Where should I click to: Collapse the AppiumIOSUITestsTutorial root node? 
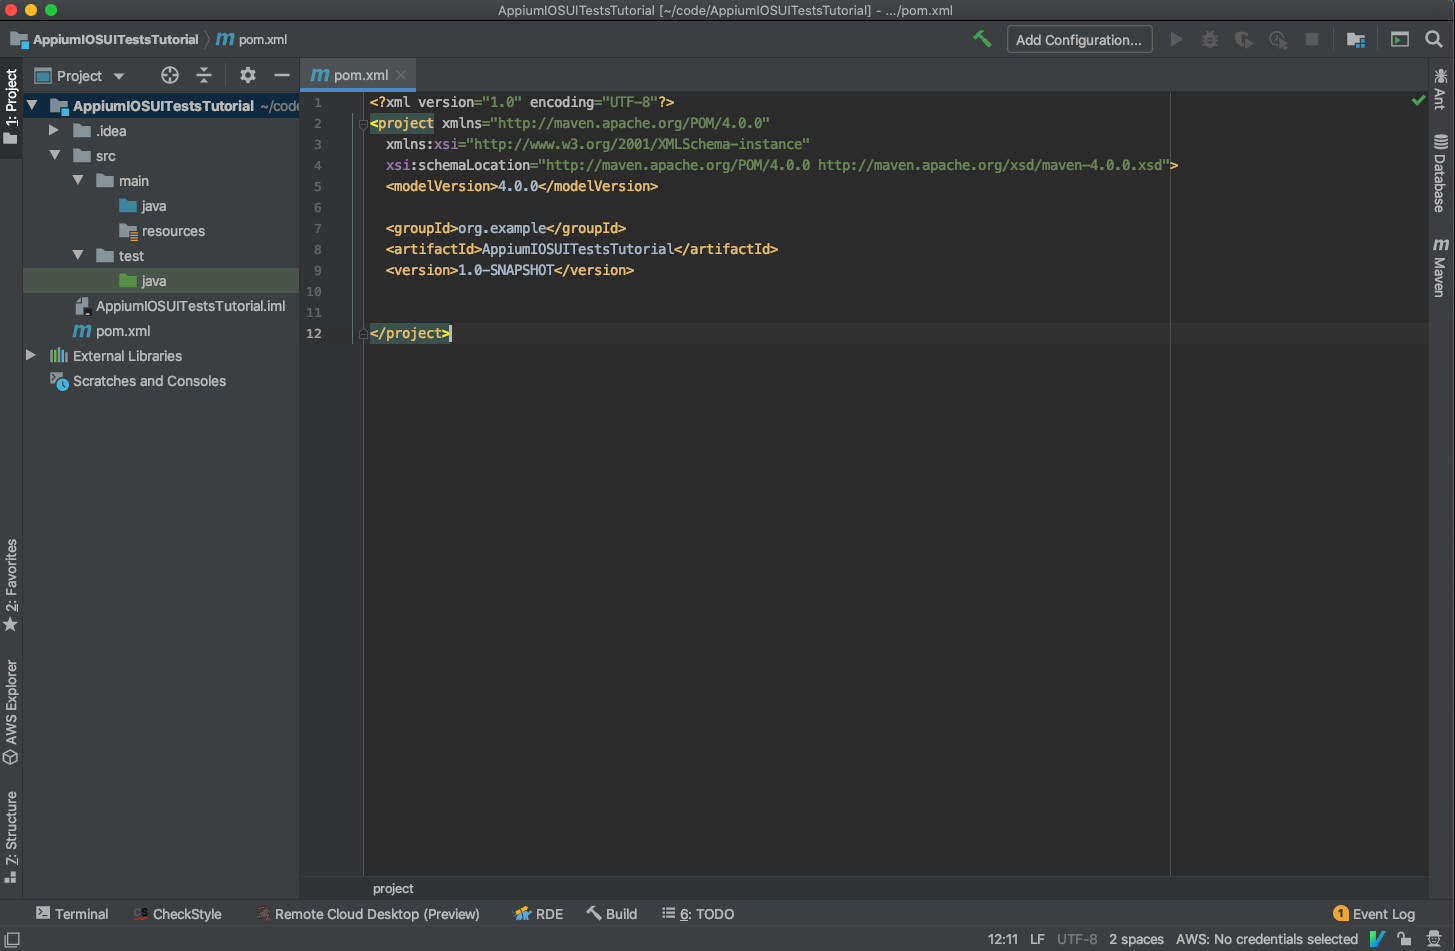tap(32, 105)
